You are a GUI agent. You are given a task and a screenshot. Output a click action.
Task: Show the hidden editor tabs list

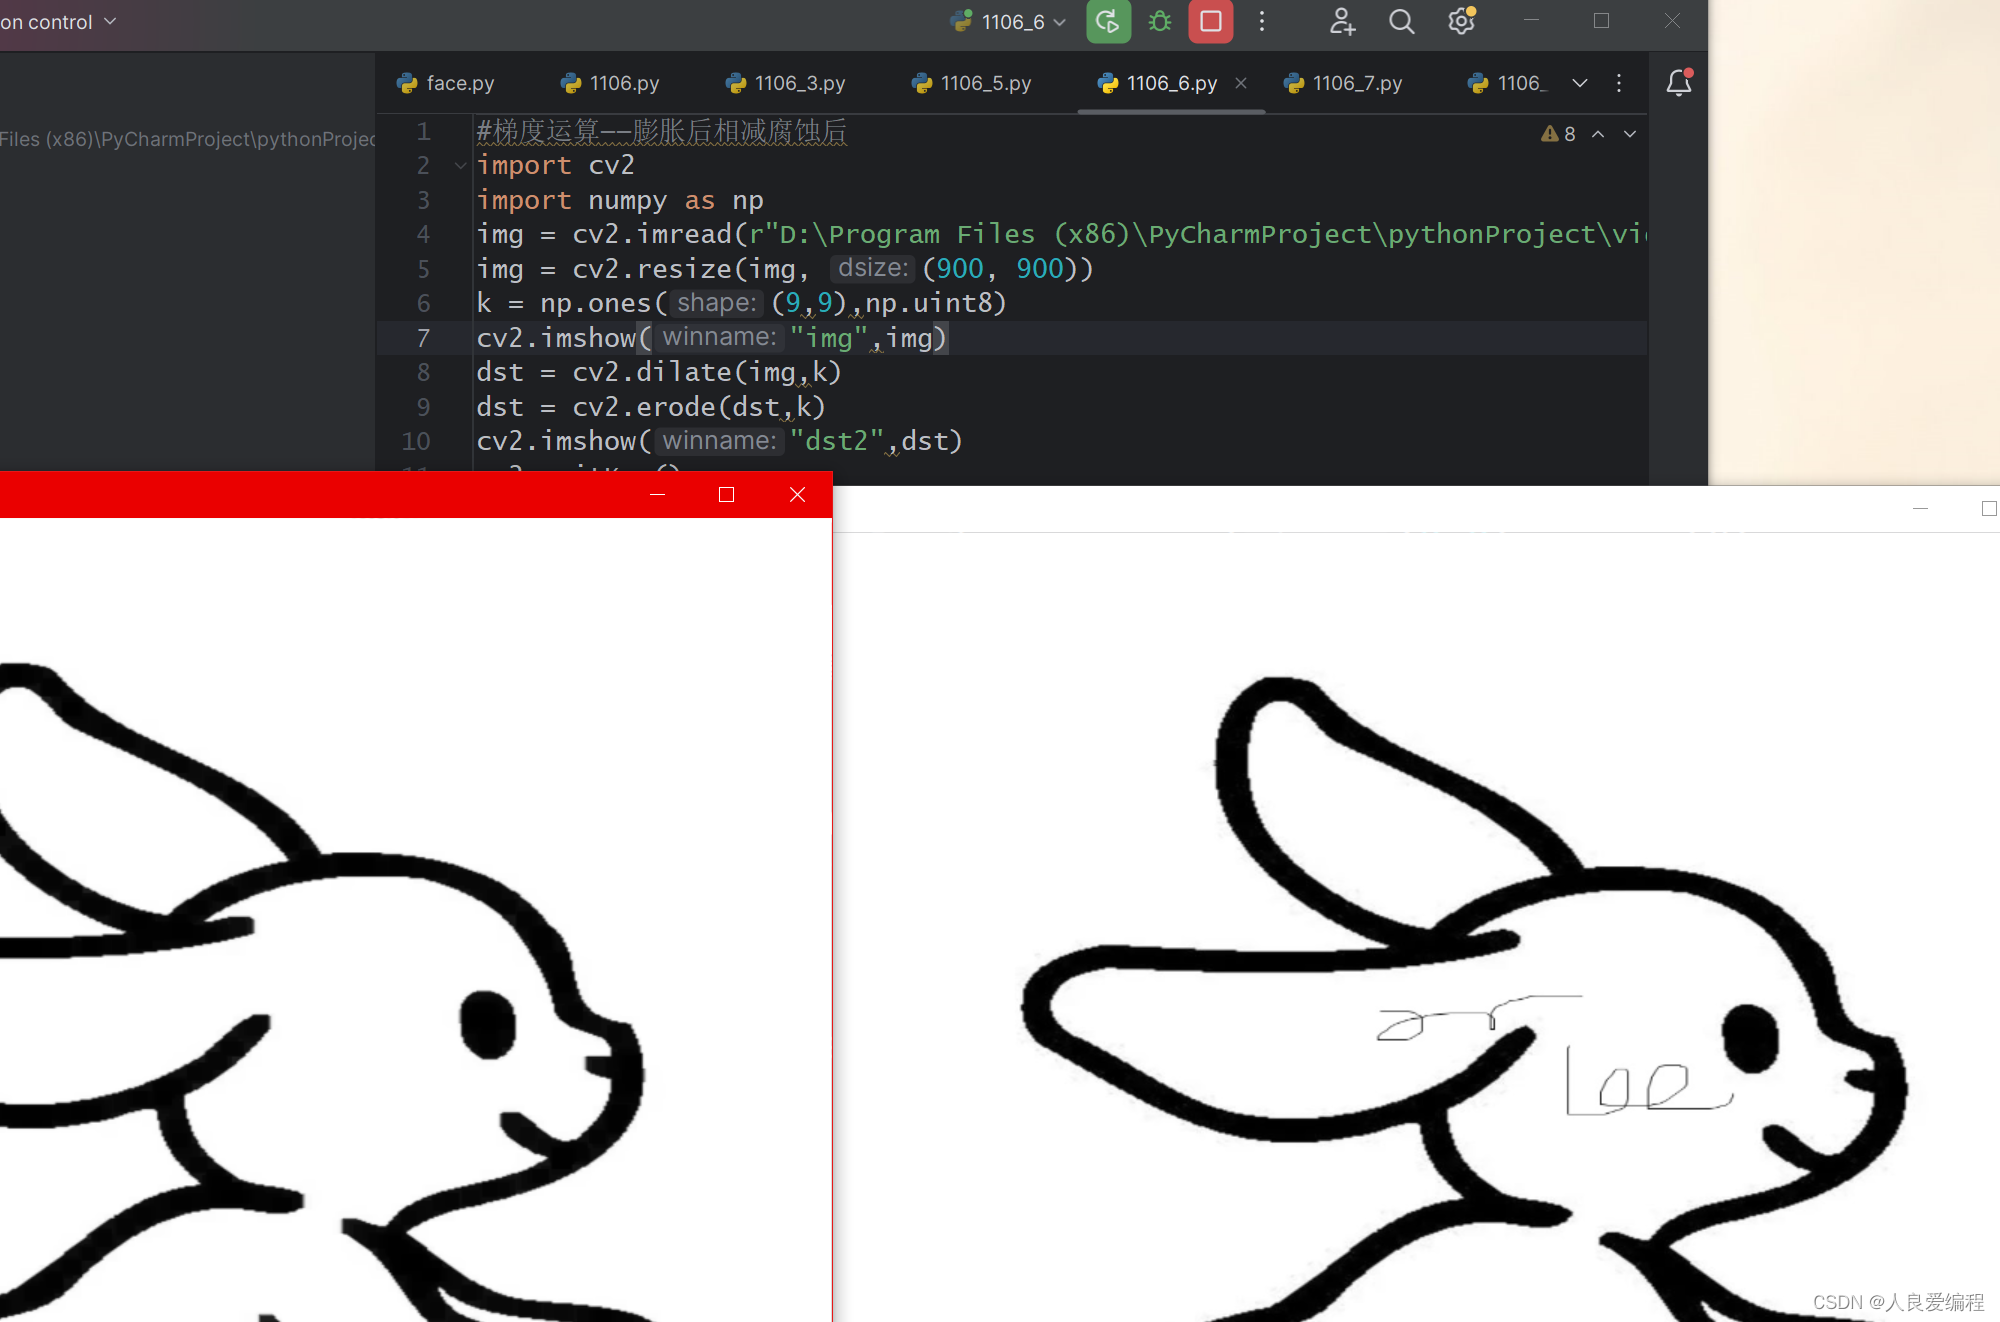point(1580,83)
